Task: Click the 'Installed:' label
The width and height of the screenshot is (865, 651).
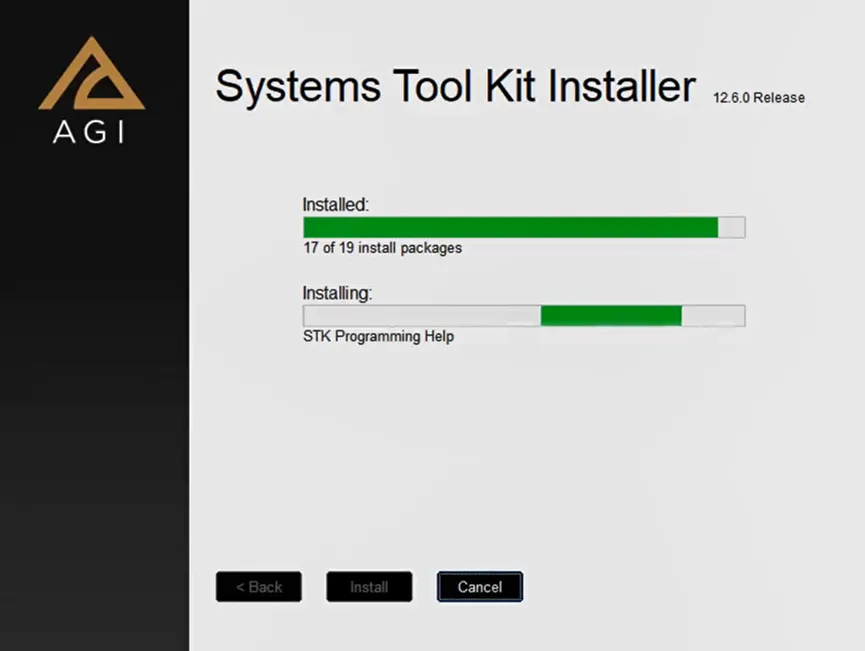Action: click(x=335, y=205)
